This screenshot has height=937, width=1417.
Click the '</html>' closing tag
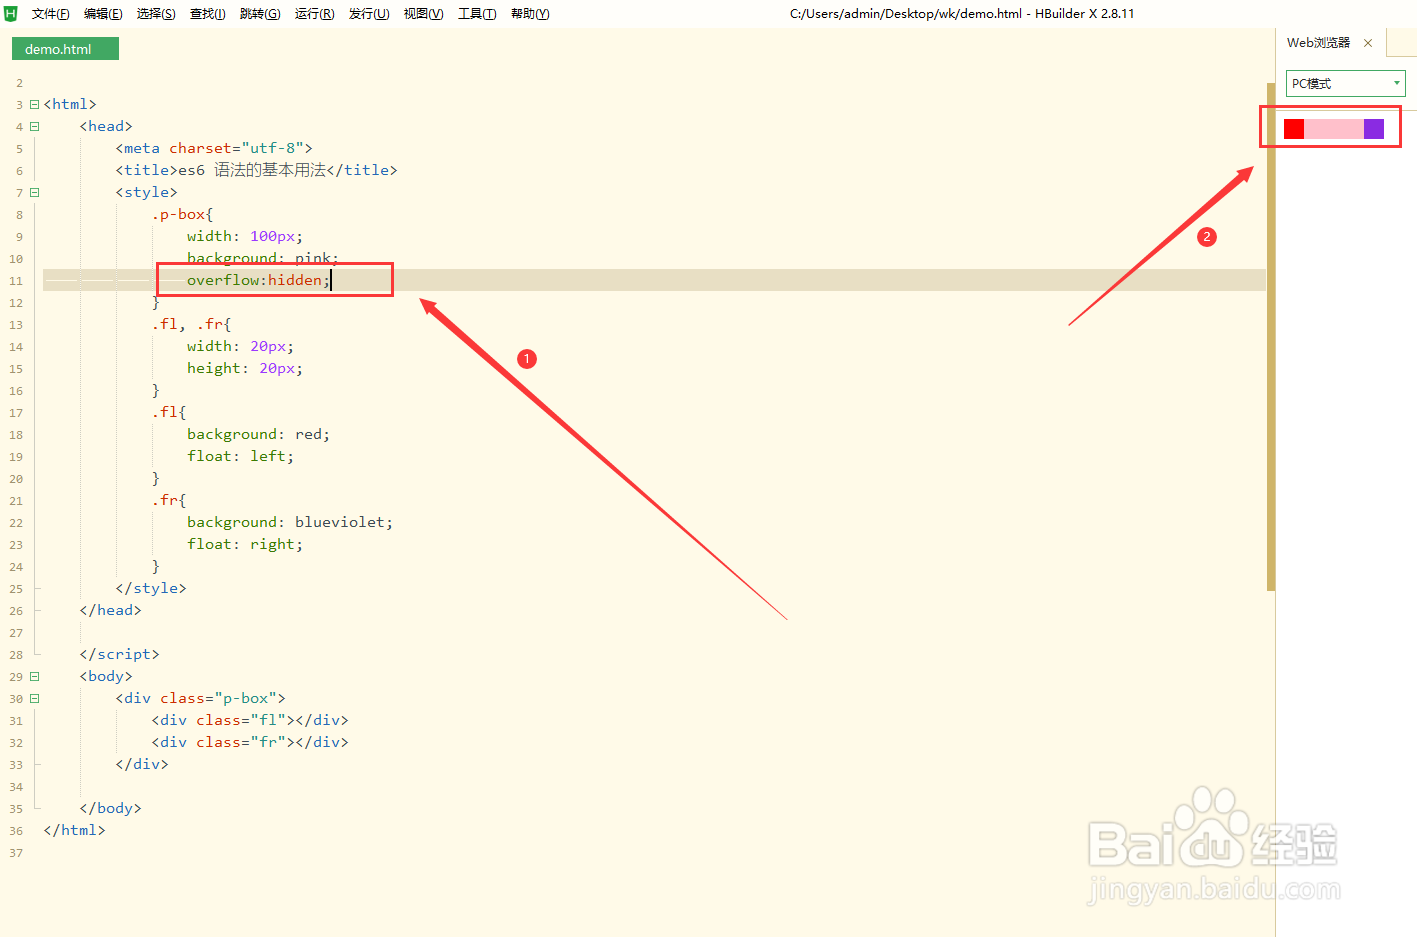coord(74,830)
